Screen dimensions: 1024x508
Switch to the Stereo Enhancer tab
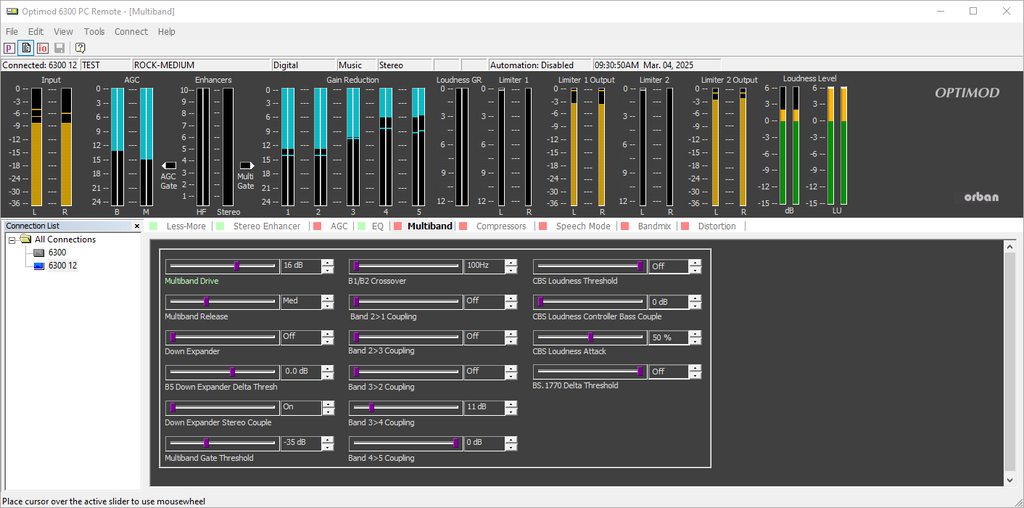266,227
